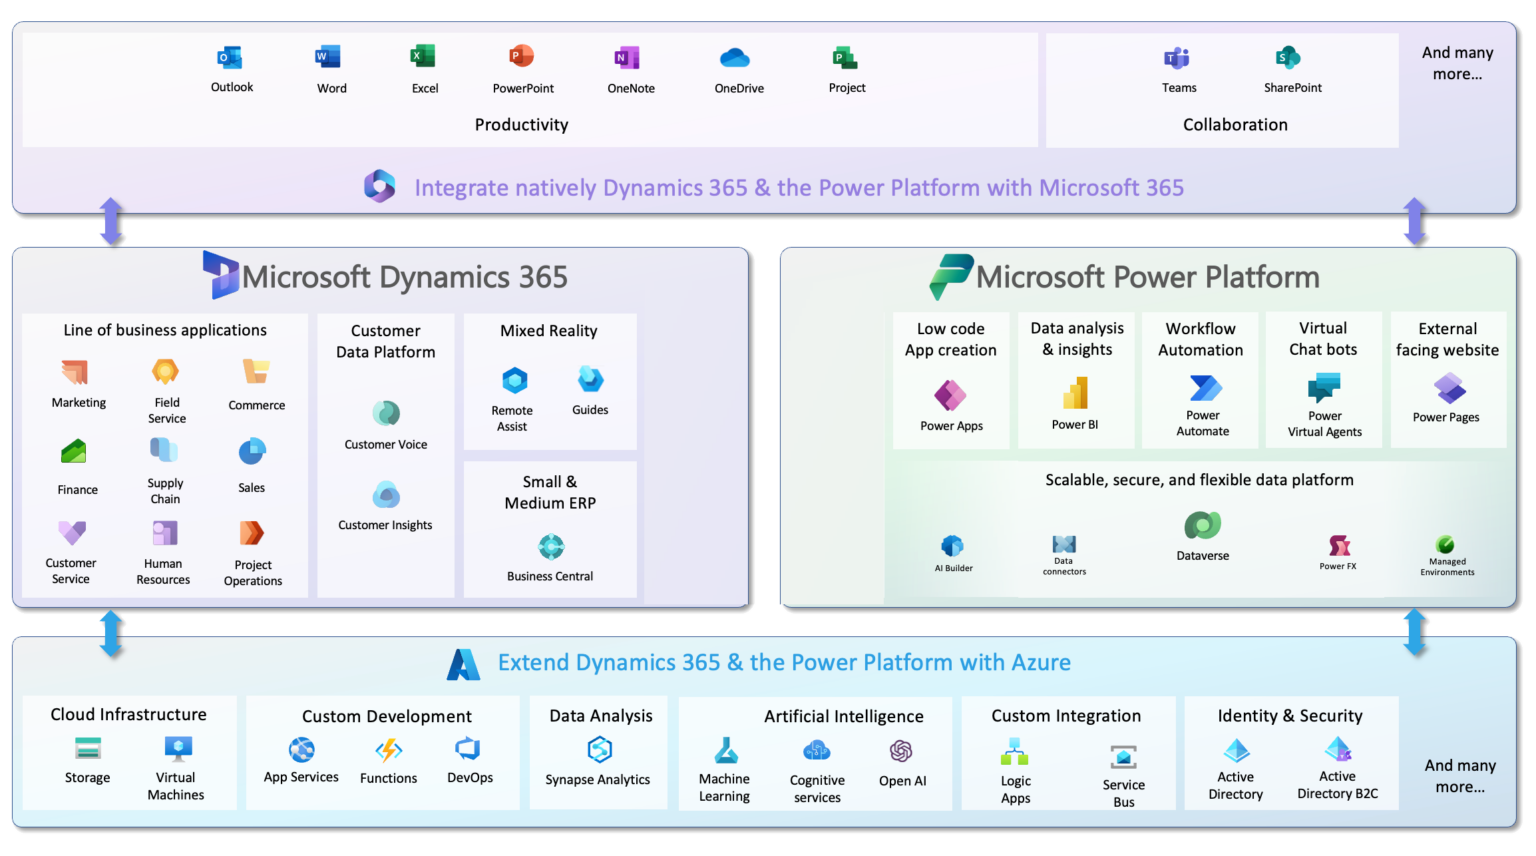Click the Supply Chain icon
The height and width of the screenshot is (856, 1536).
tap(164, 451)
